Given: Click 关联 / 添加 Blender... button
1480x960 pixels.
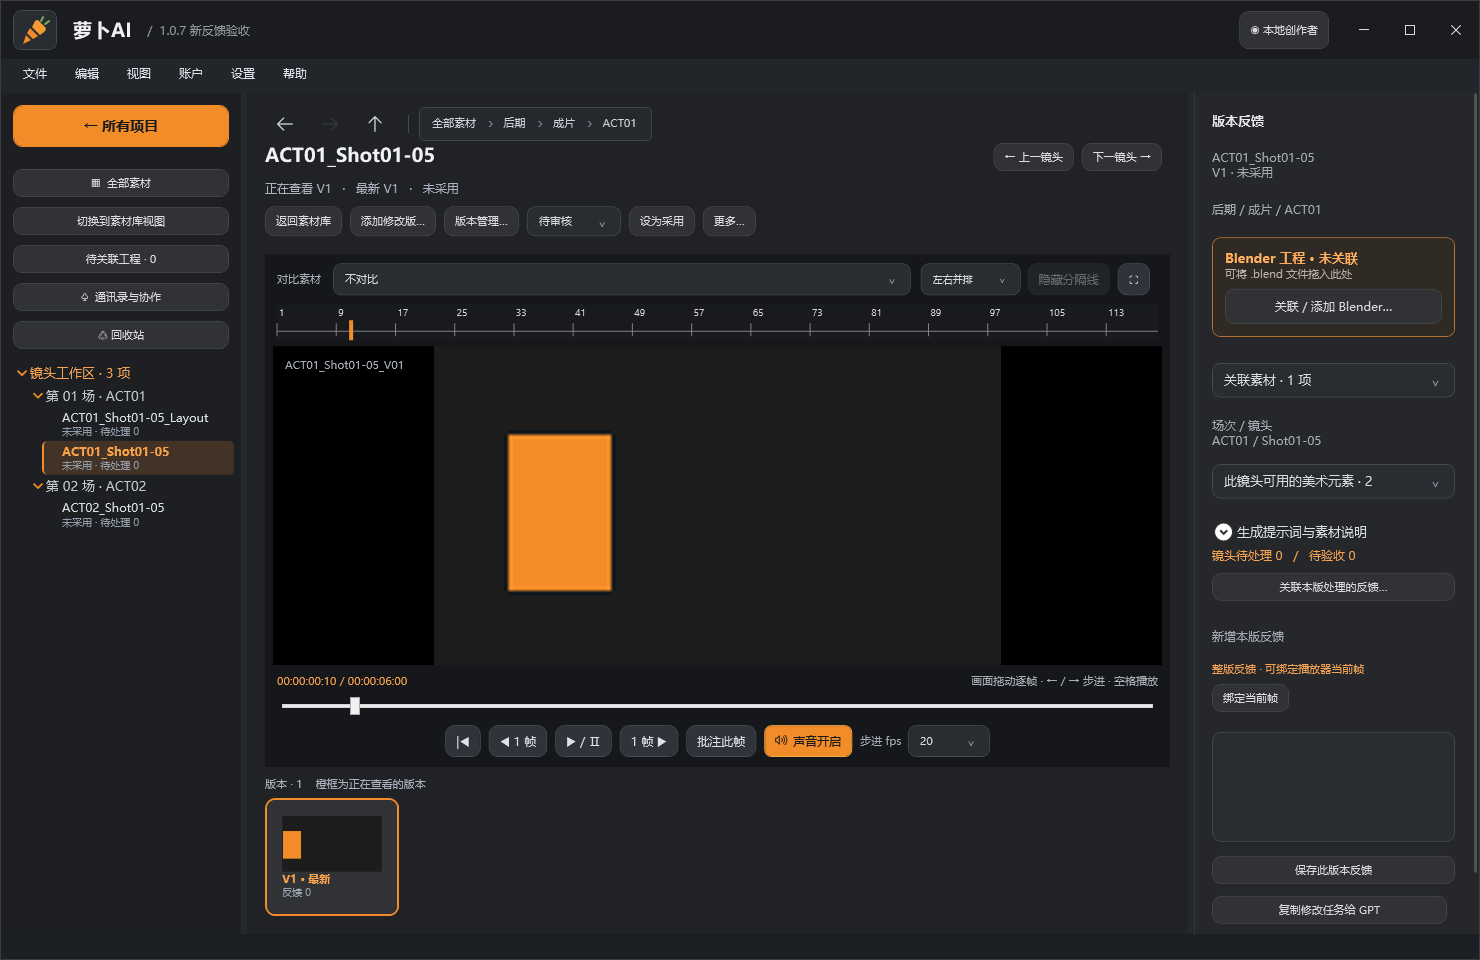Looking at the screenshot, I should tap(1333, 307).
